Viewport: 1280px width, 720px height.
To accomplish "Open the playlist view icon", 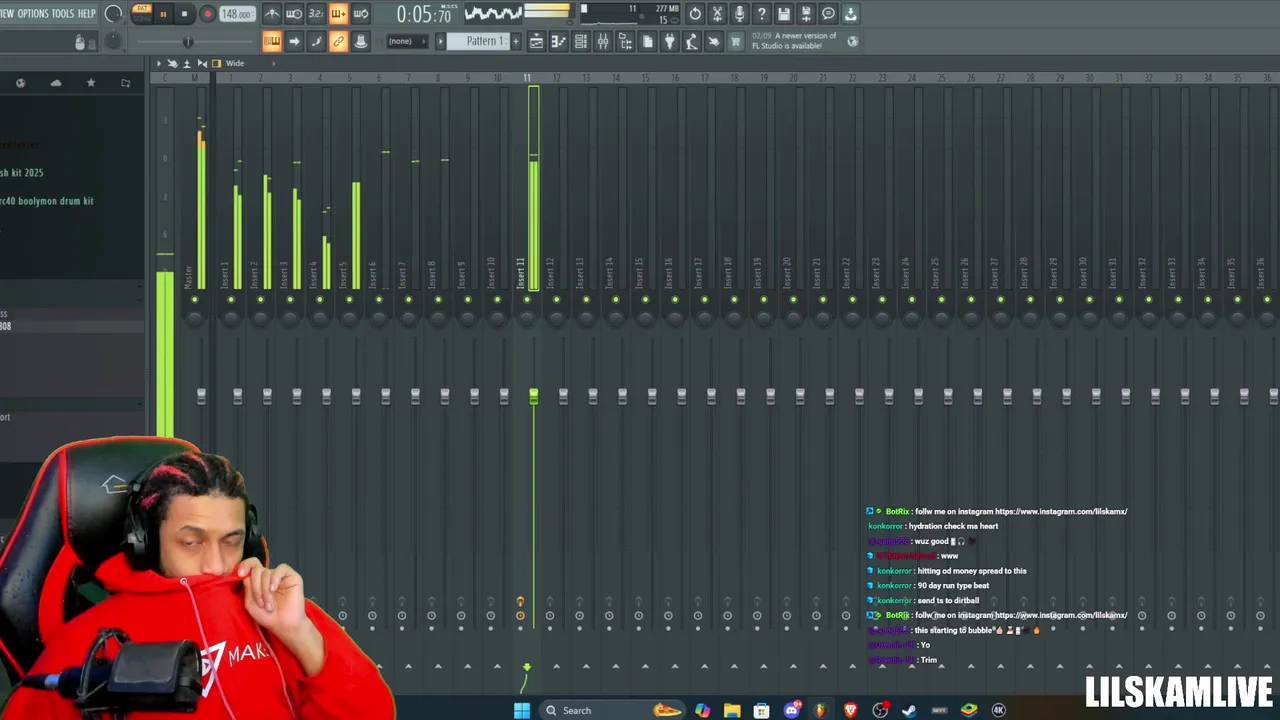I will pos(536,41).
